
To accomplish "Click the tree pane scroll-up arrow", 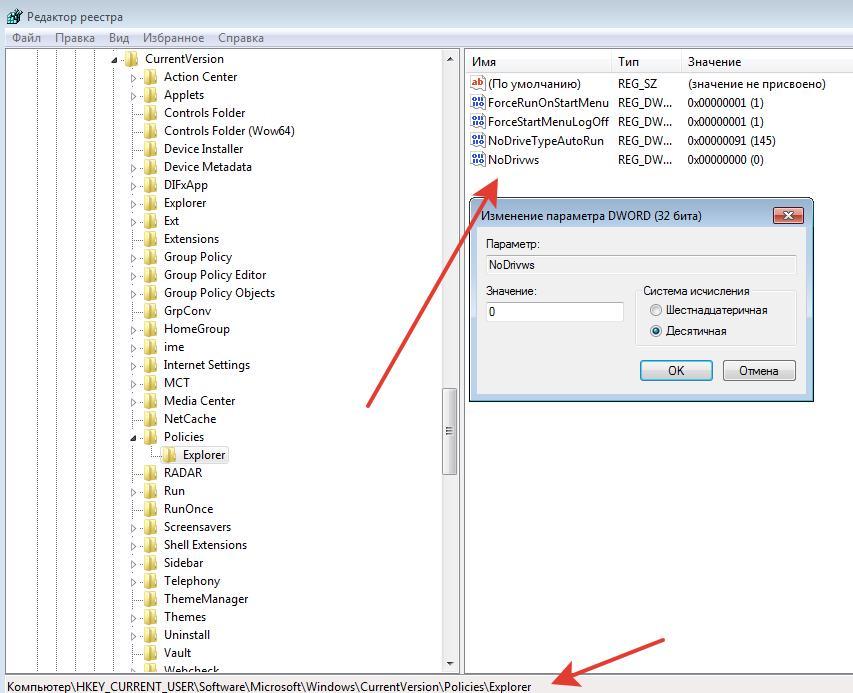I will pos(449,58).
